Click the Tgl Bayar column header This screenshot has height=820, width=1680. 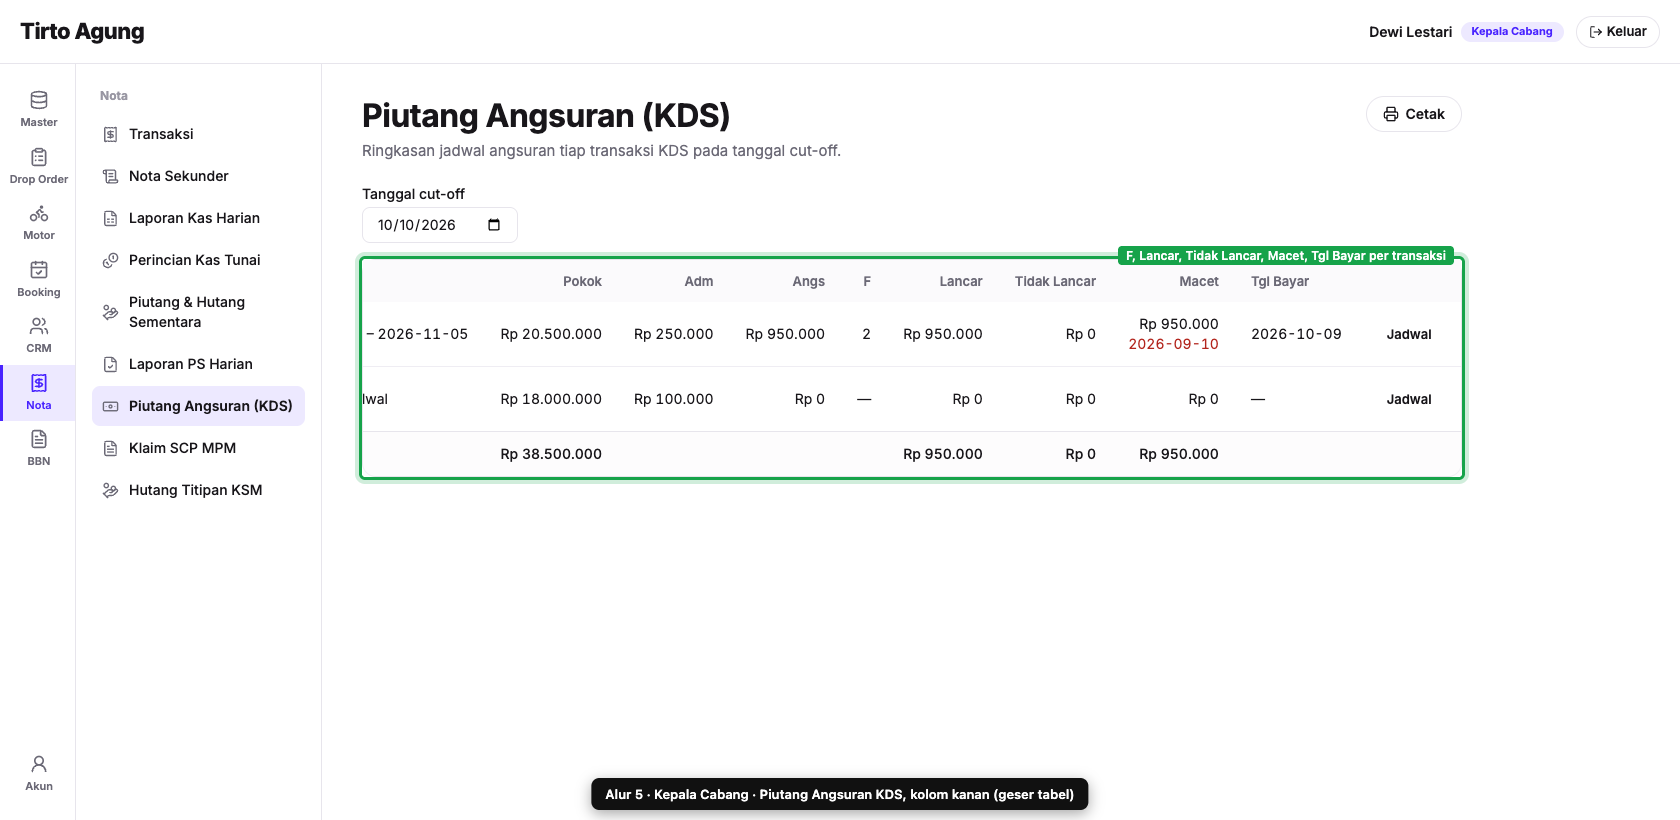tap(1280, 281)
